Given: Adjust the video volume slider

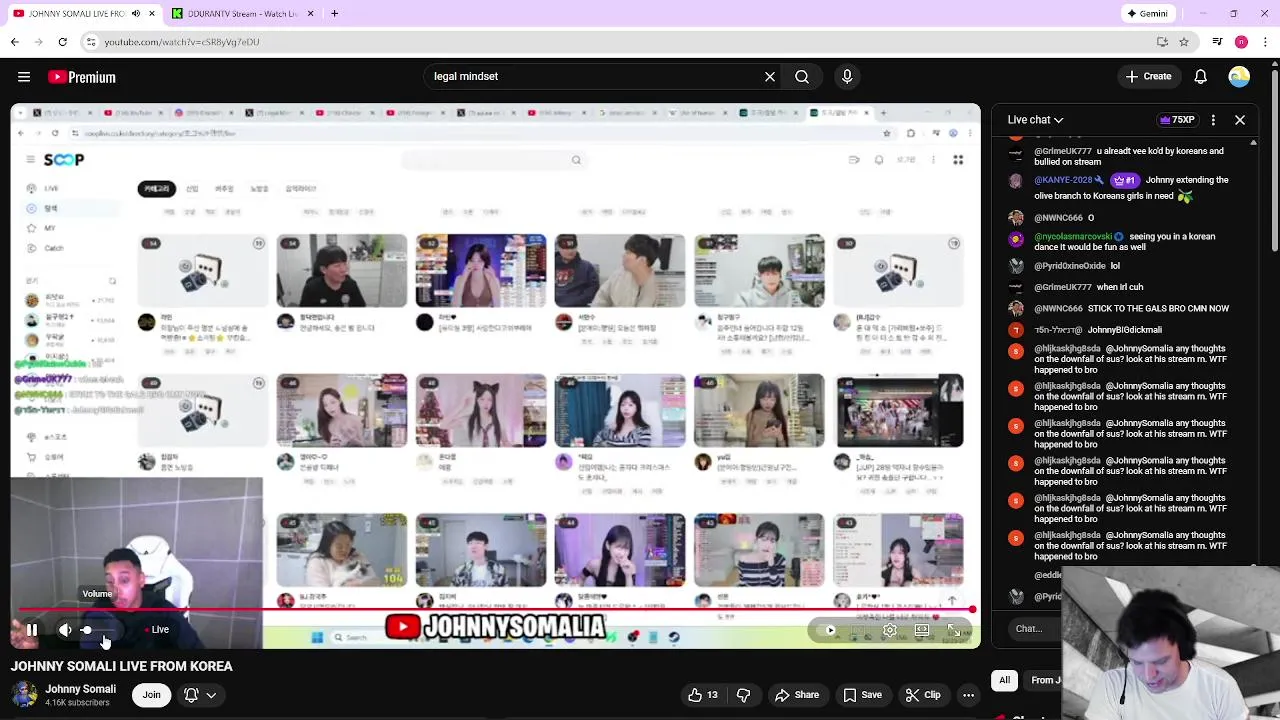Looking at the screenshot, I should coord(100,630).
